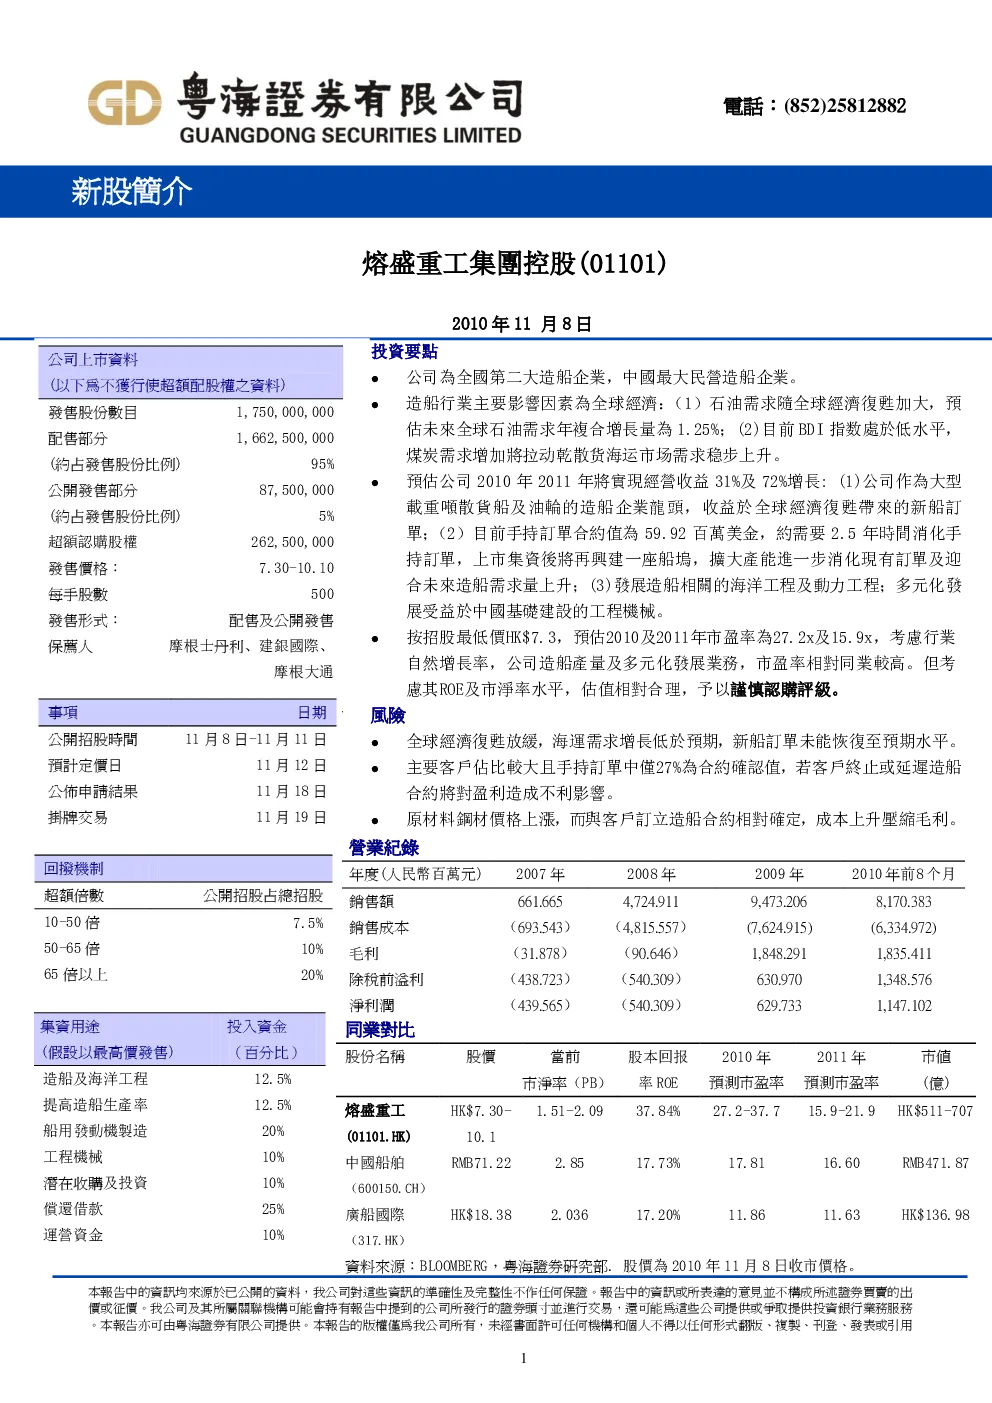Click the 中國船舶 stock name

375,1163
